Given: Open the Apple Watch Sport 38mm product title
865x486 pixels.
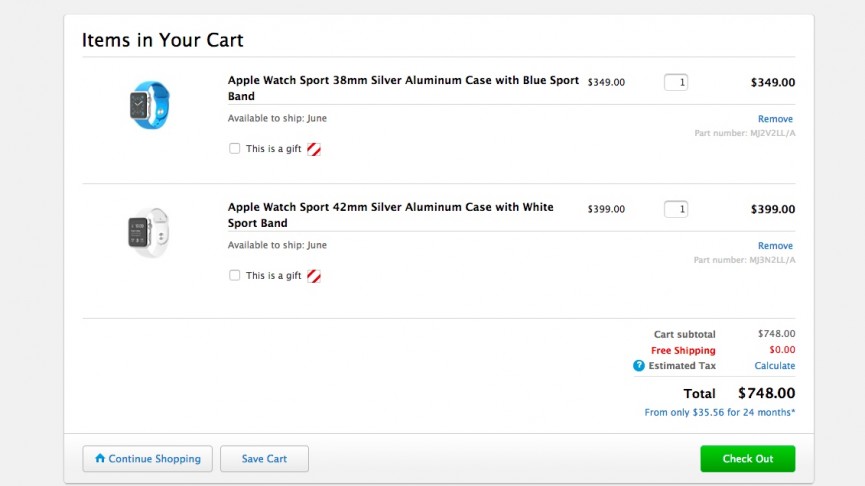Looking at the screenshot, I should [x=403, y=88].
